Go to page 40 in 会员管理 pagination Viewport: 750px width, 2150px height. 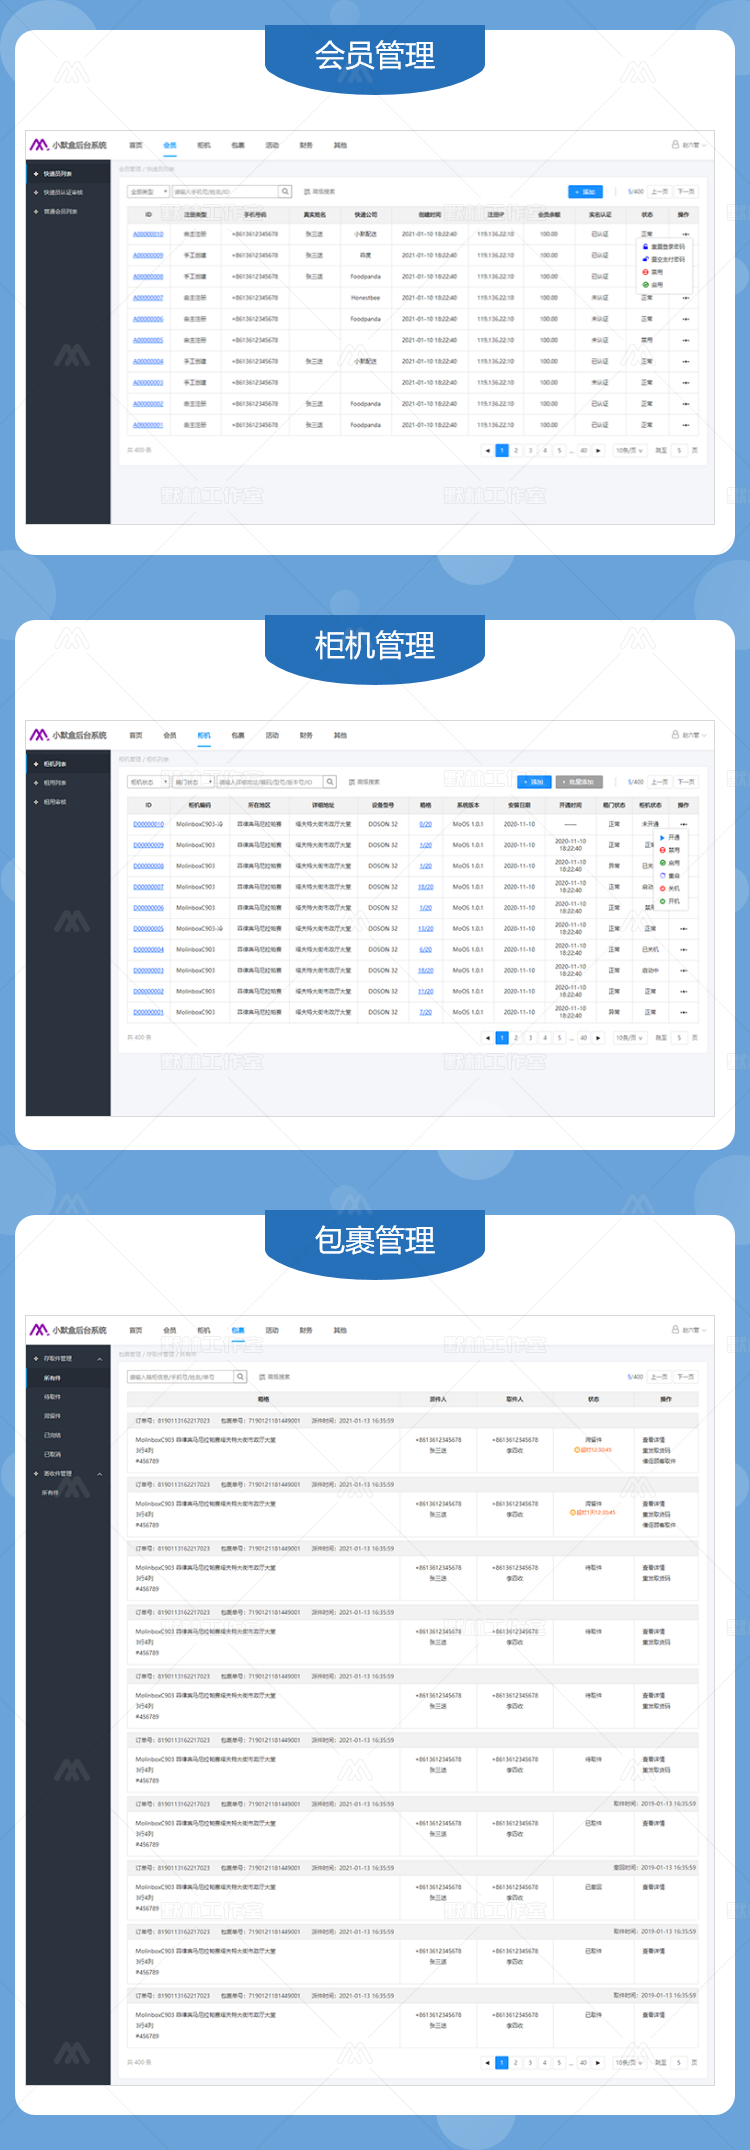(x=584, y=450)
